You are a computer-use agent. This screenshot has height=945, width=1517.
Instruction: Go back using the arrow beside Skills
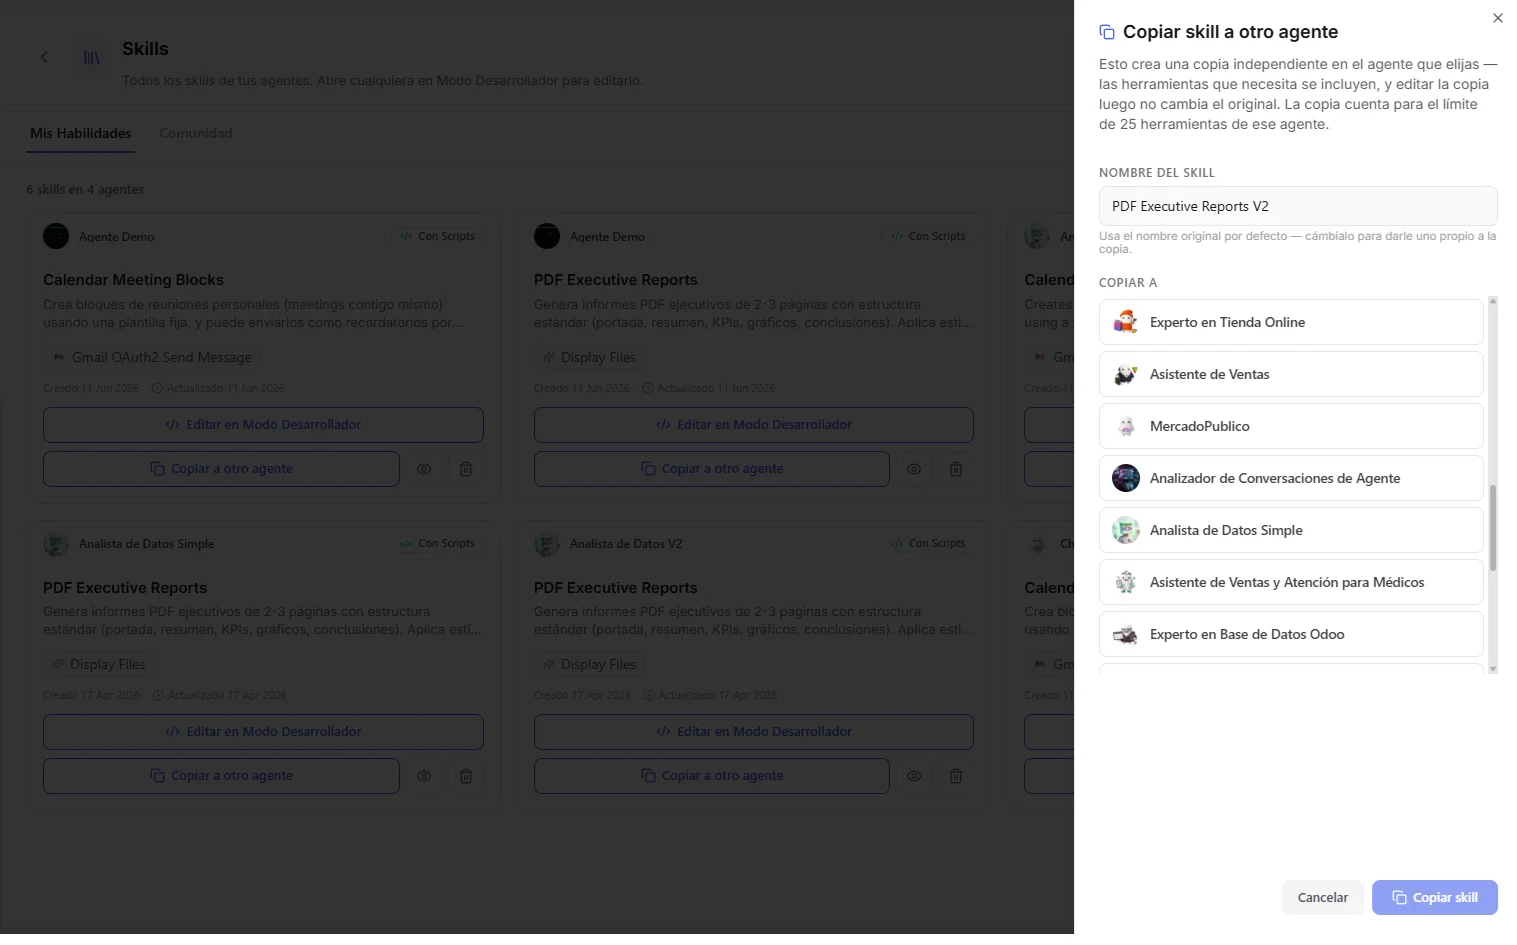point(44,57)
